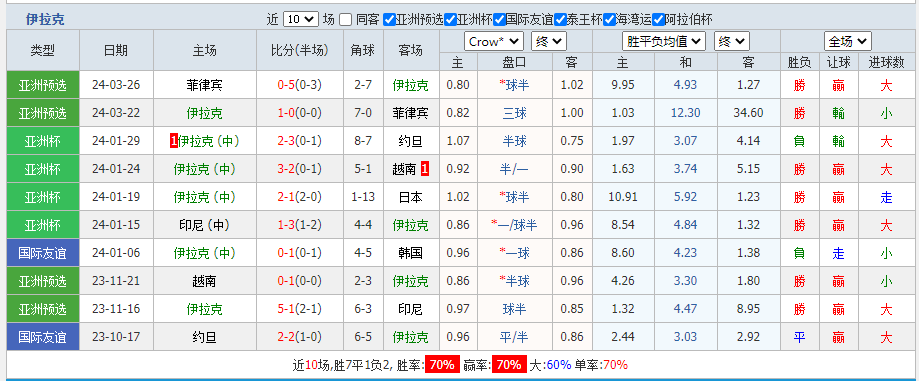Viewport: 919px width, 381px height.
Task: Open the 终 dropdown next to Crow*
Action: [x=549, y=42]
